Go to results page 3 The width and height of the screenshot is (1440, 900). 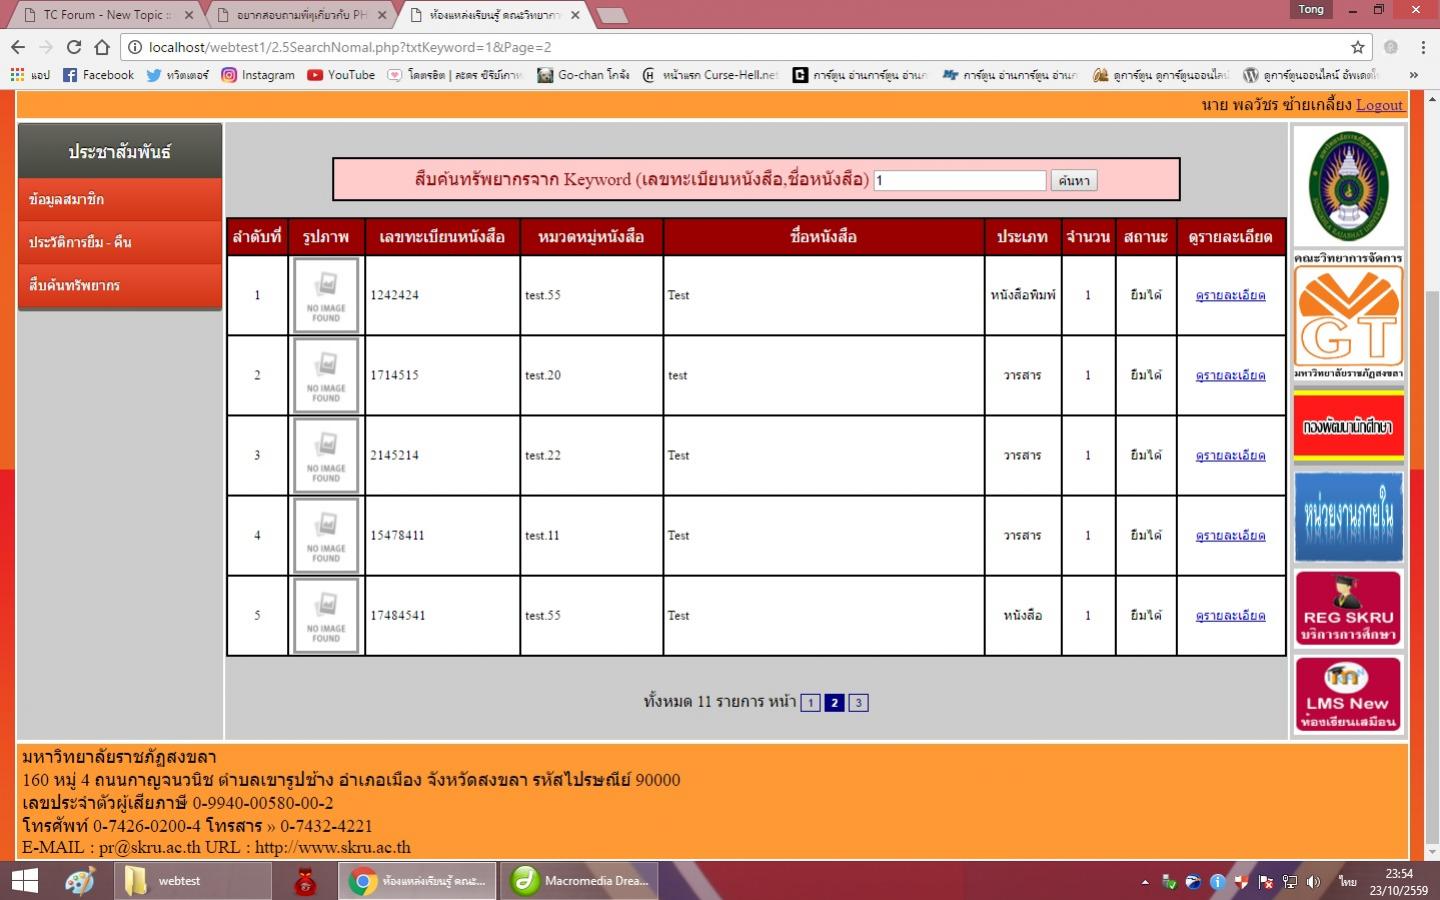pos(858,703)
